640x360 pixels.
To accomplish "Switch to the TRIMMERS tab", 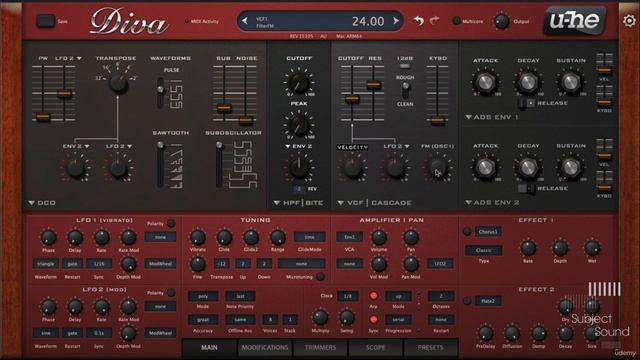I will pos(320,348).
